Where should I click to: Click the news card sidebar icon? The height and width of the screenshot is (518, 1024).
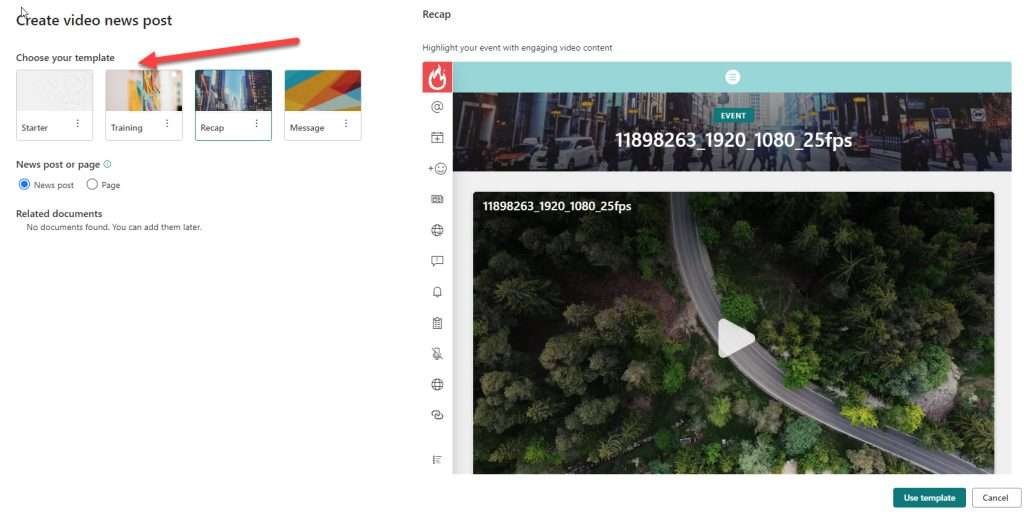[438, 199]
